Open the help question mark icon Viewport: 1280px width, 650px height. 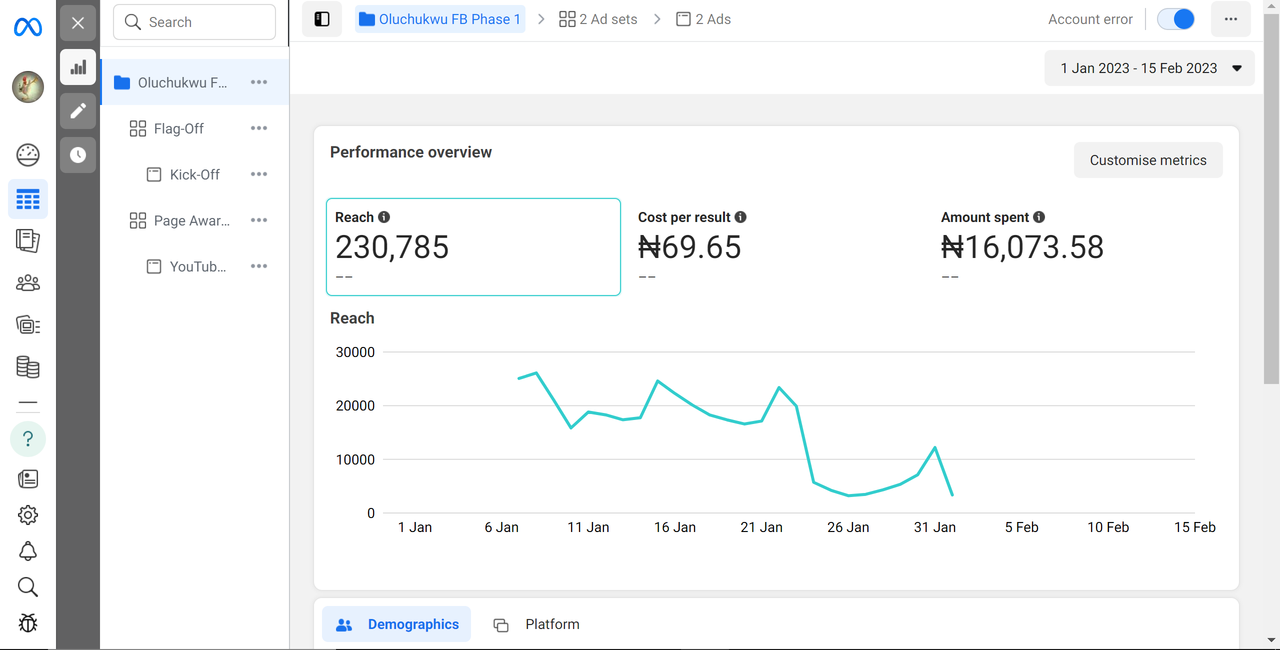pyautogui.click(x=28, y=439)
